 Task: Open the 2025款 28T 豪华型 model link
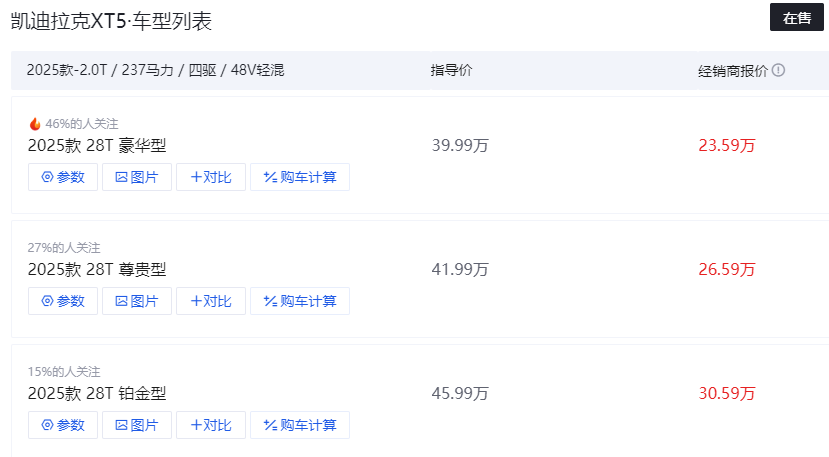97,146
